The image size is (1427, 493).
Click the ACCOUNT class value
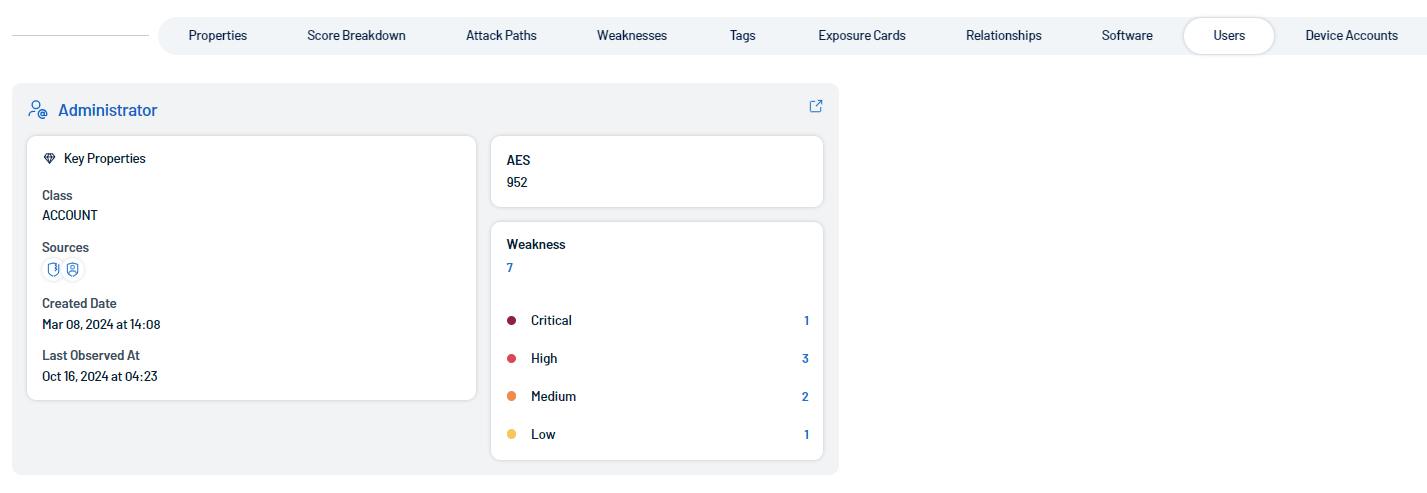point(70,215)
